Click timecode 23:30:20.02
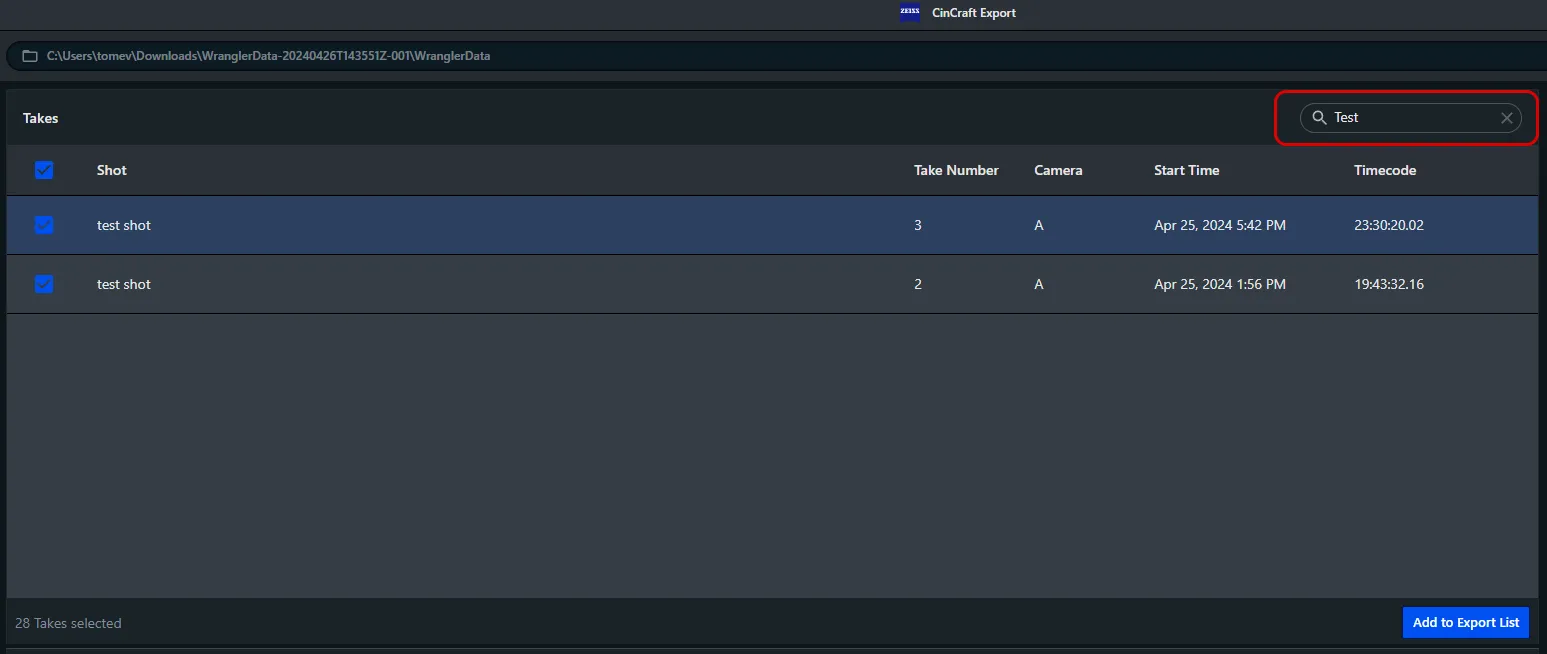 tap(1389, 225)
